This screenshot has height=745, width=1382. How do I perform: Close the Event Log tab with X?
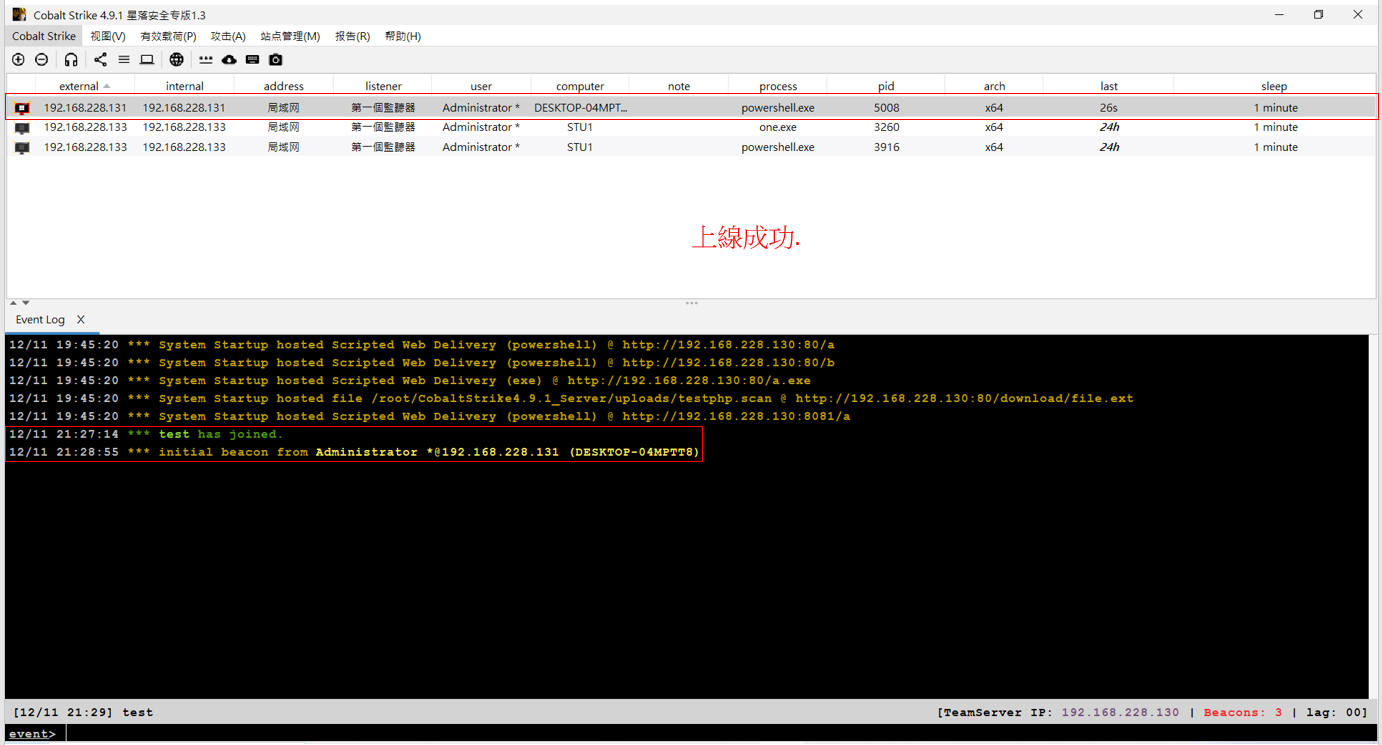point(81,320)
